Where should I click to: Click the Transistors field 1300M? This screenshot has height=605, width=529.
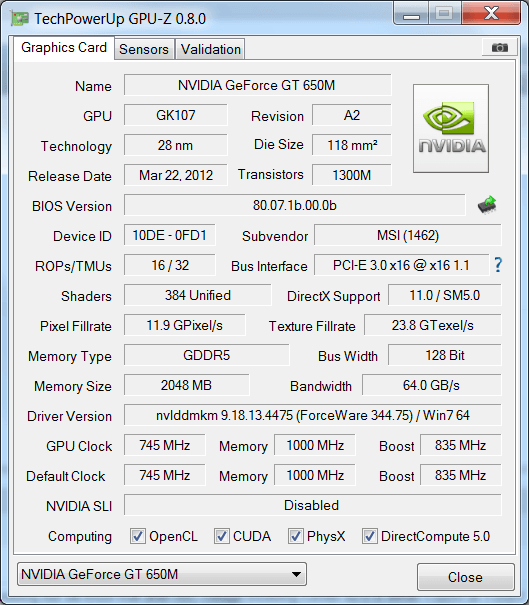(x=352, y=175)
